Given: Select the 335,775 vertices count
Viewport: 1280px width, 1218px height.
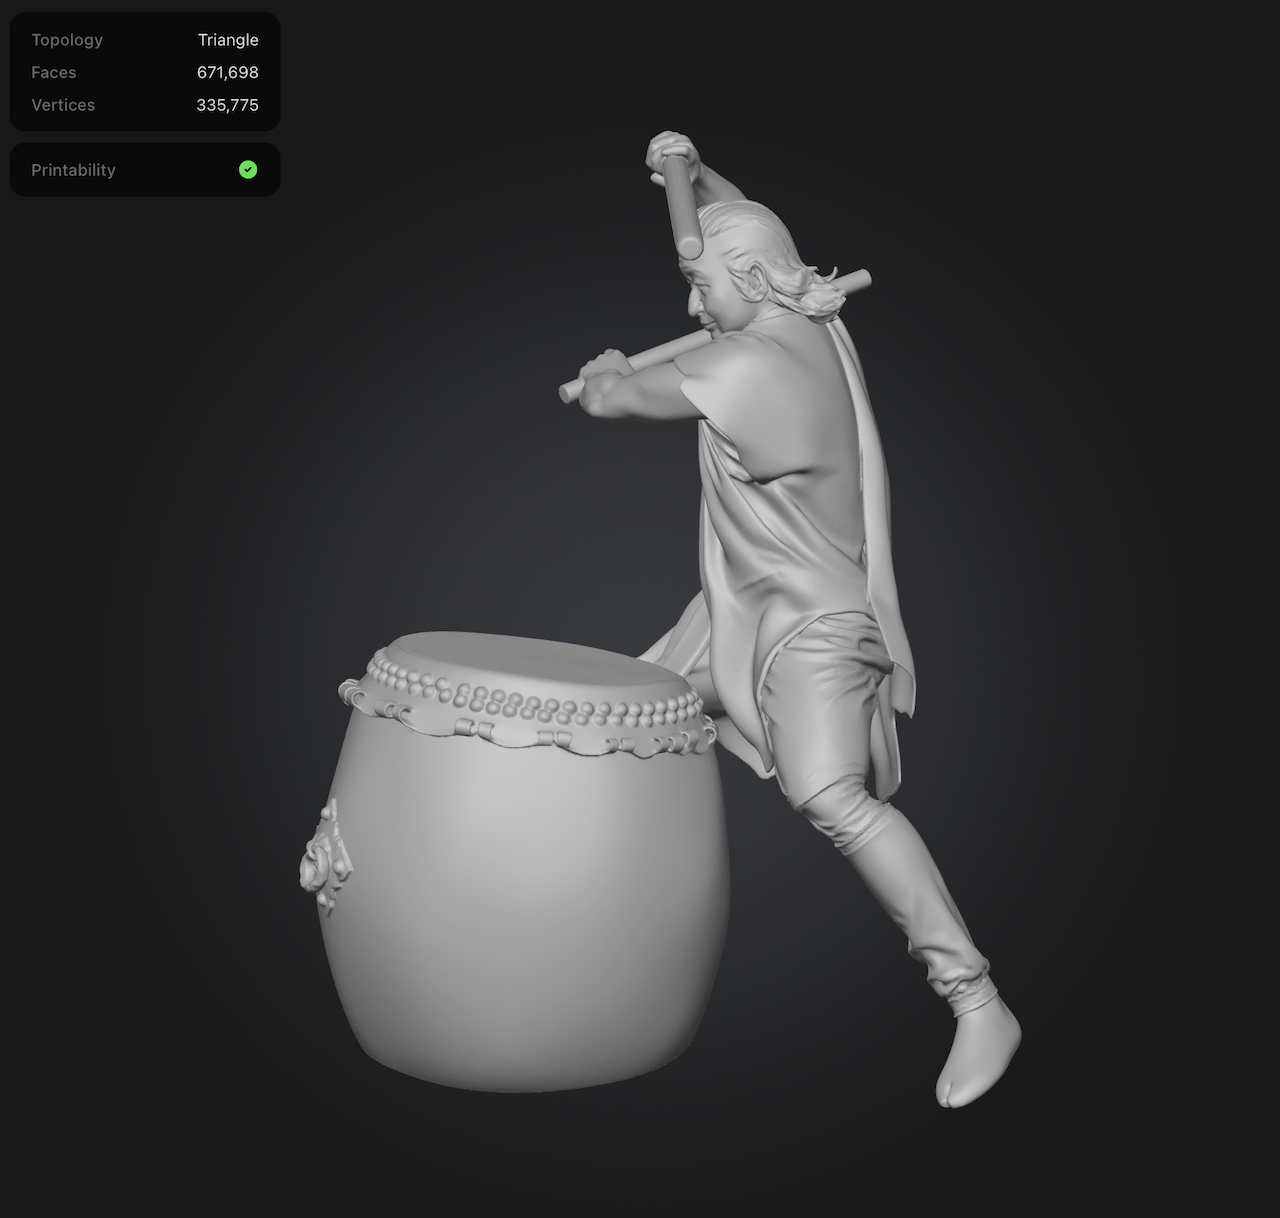Looking at the screenshot, I should point(228,105).
